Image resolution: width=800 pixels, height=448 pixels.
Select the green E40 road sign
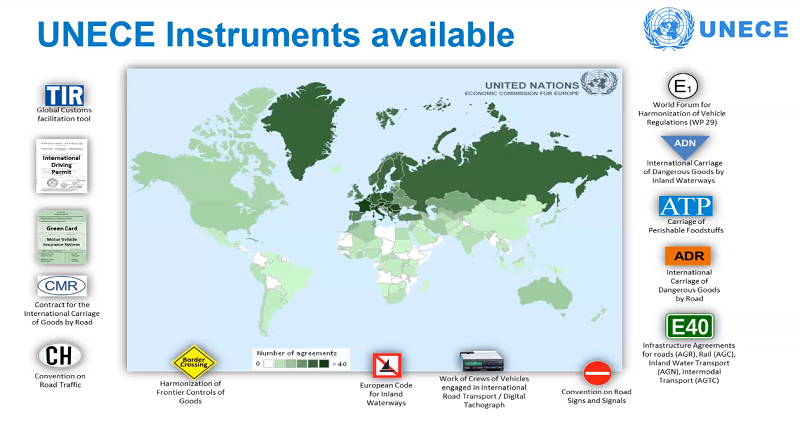point(689,327)
